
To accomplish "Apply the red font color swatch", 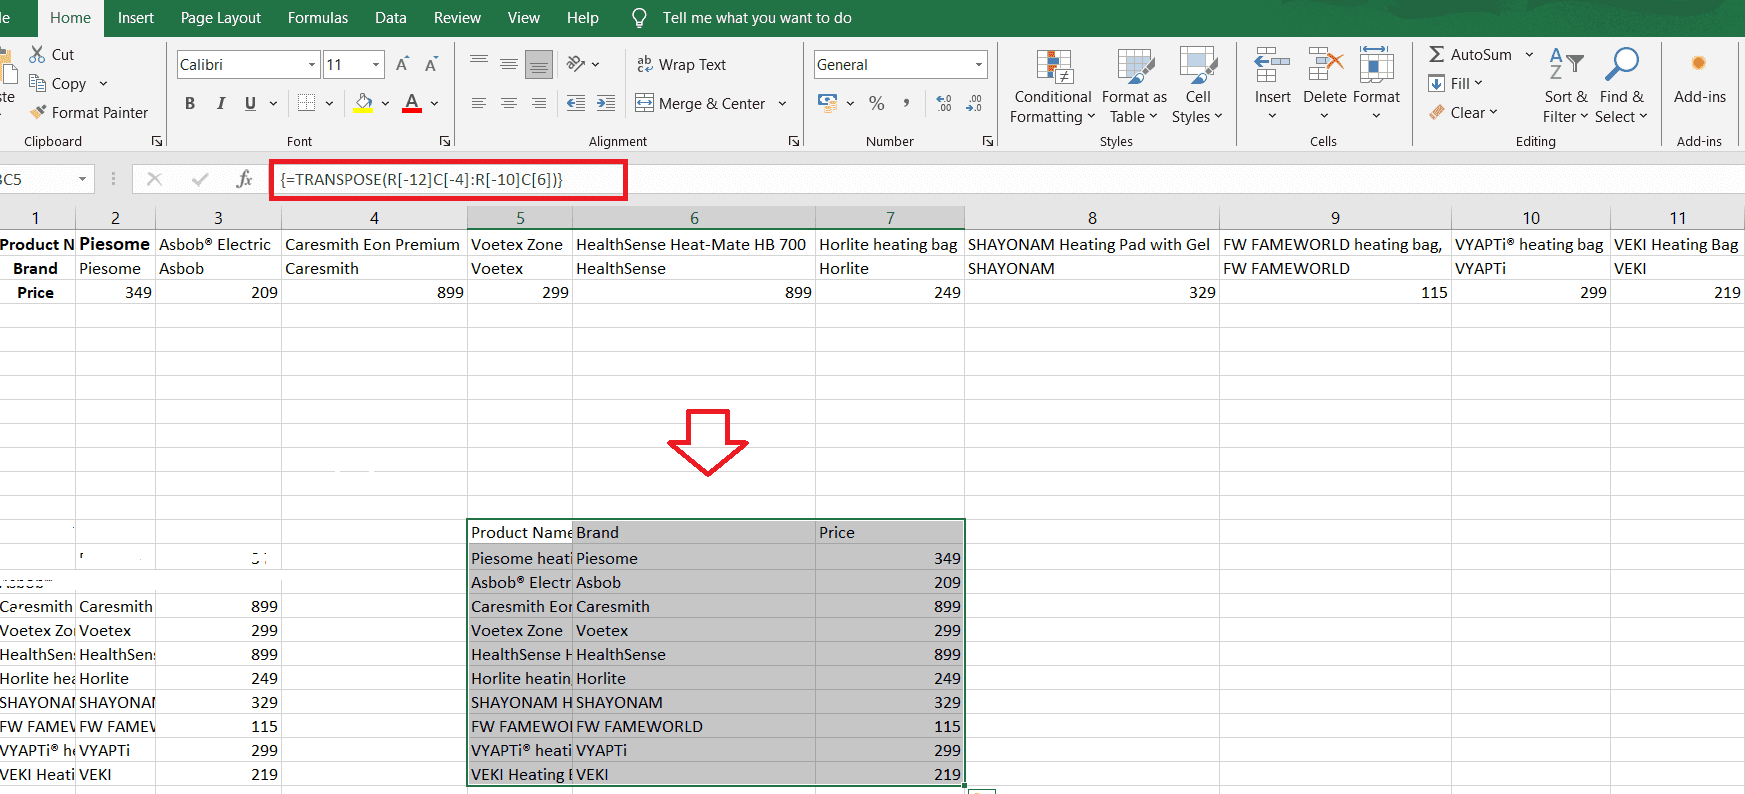I will (412, 103).
